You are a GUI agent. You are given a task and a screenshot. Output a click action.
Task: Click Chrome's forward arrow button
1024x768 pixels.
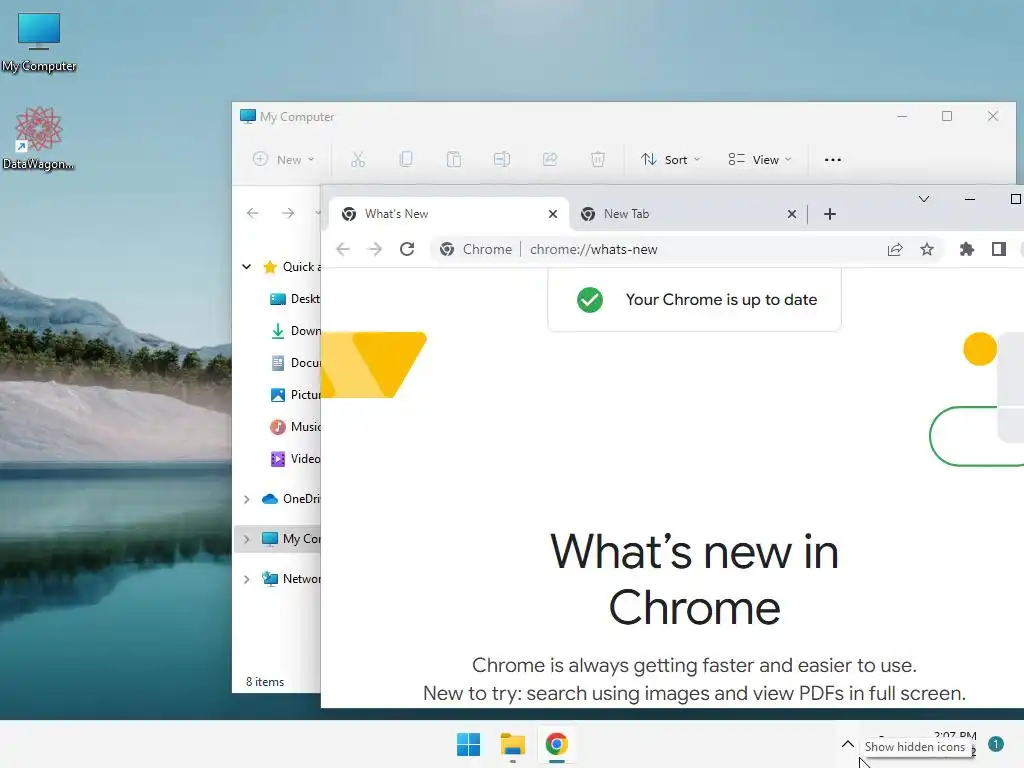pos(374,249)
